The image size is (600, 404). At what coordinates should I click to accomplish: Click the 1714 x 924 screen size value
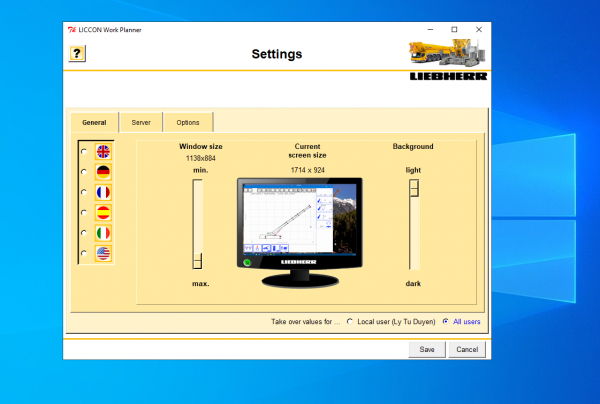tap(308, 170)
